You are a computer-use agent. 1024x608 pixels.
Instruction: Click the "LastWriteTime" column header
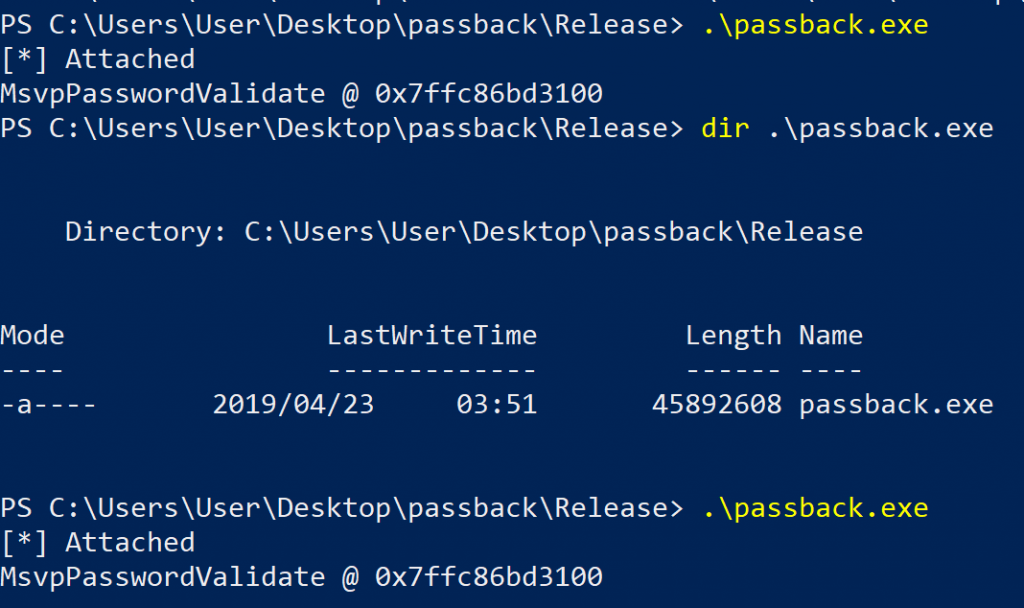click(x=431, y=335)
